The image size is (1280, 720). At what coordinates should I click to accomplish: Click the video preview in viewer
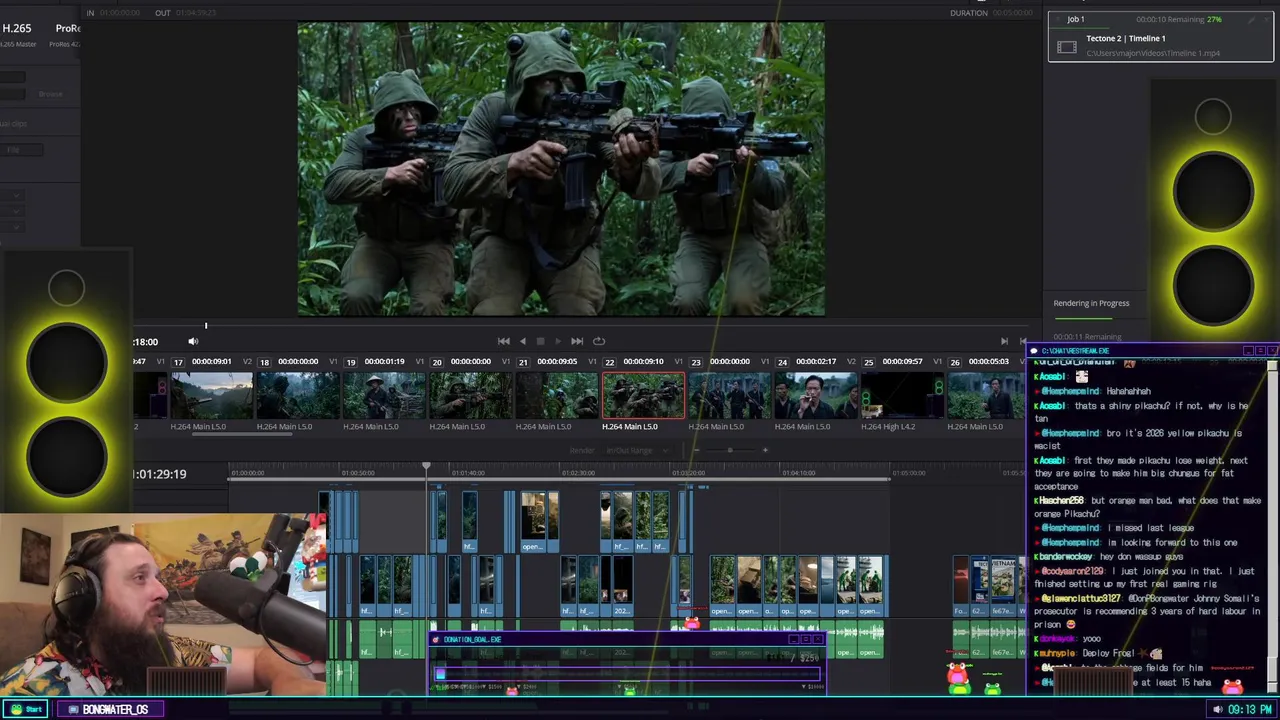(561, 169)
